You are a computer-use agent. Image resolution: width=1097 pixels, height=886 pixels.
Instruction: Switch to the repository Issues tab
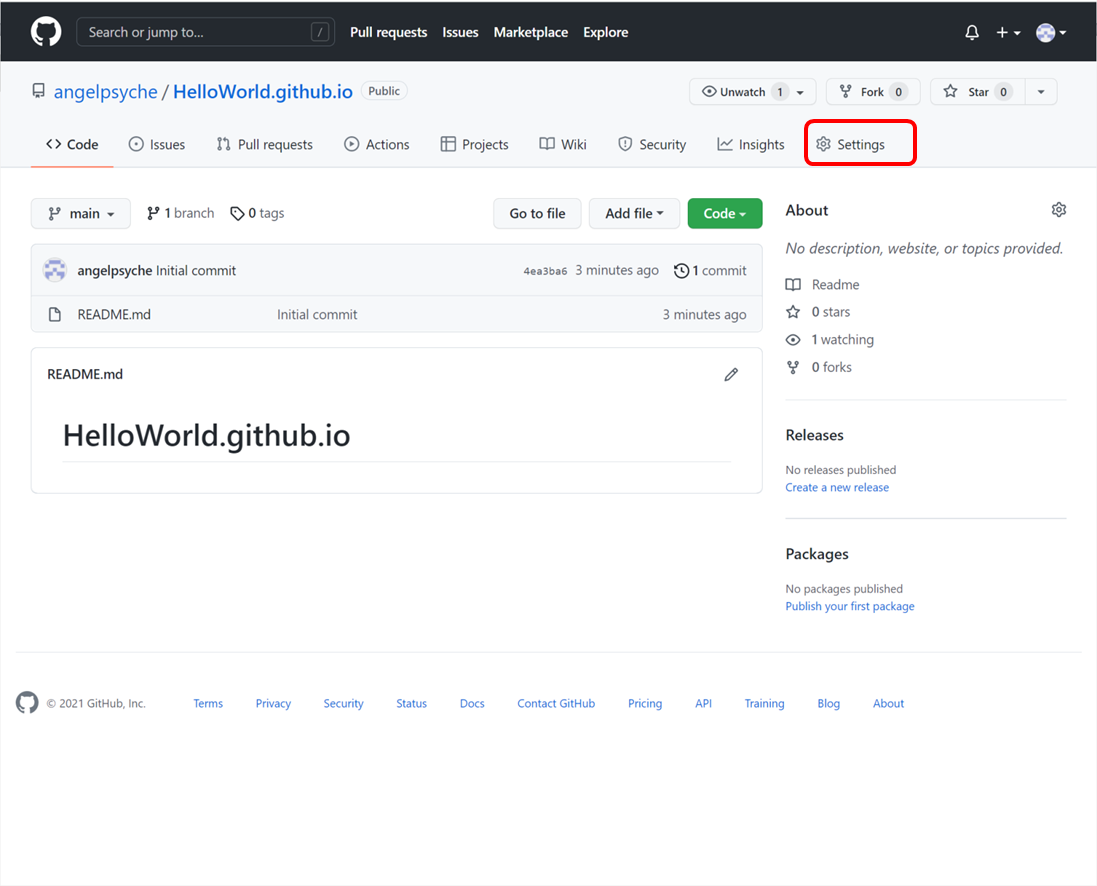pos(157,144)
